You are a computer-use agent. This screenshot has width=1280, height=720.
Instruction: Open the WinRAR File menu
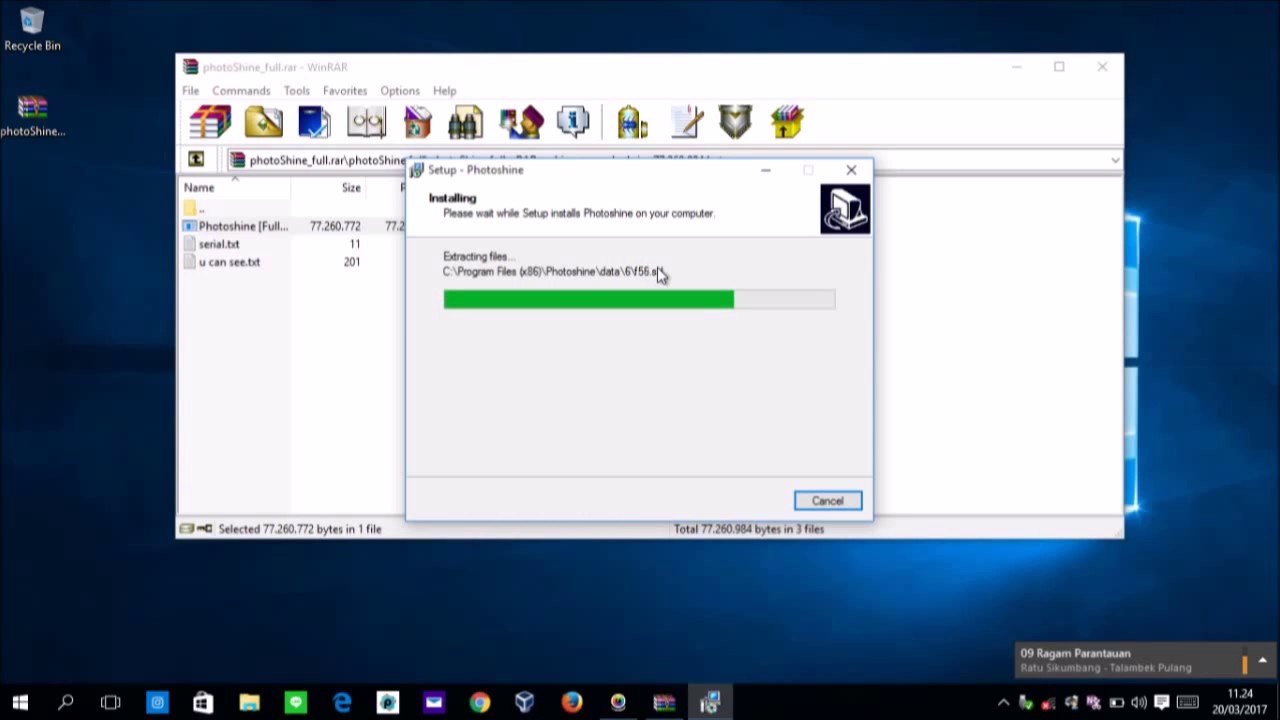[x=190, y=91]
